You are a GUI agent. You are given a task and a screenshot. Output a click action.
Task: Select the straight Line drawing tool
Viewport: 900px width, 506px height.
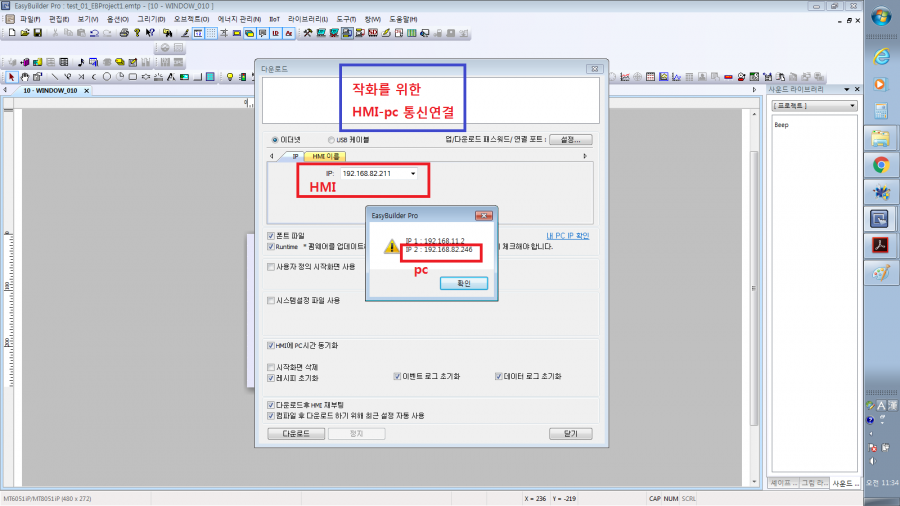click(x=55, y=76)
